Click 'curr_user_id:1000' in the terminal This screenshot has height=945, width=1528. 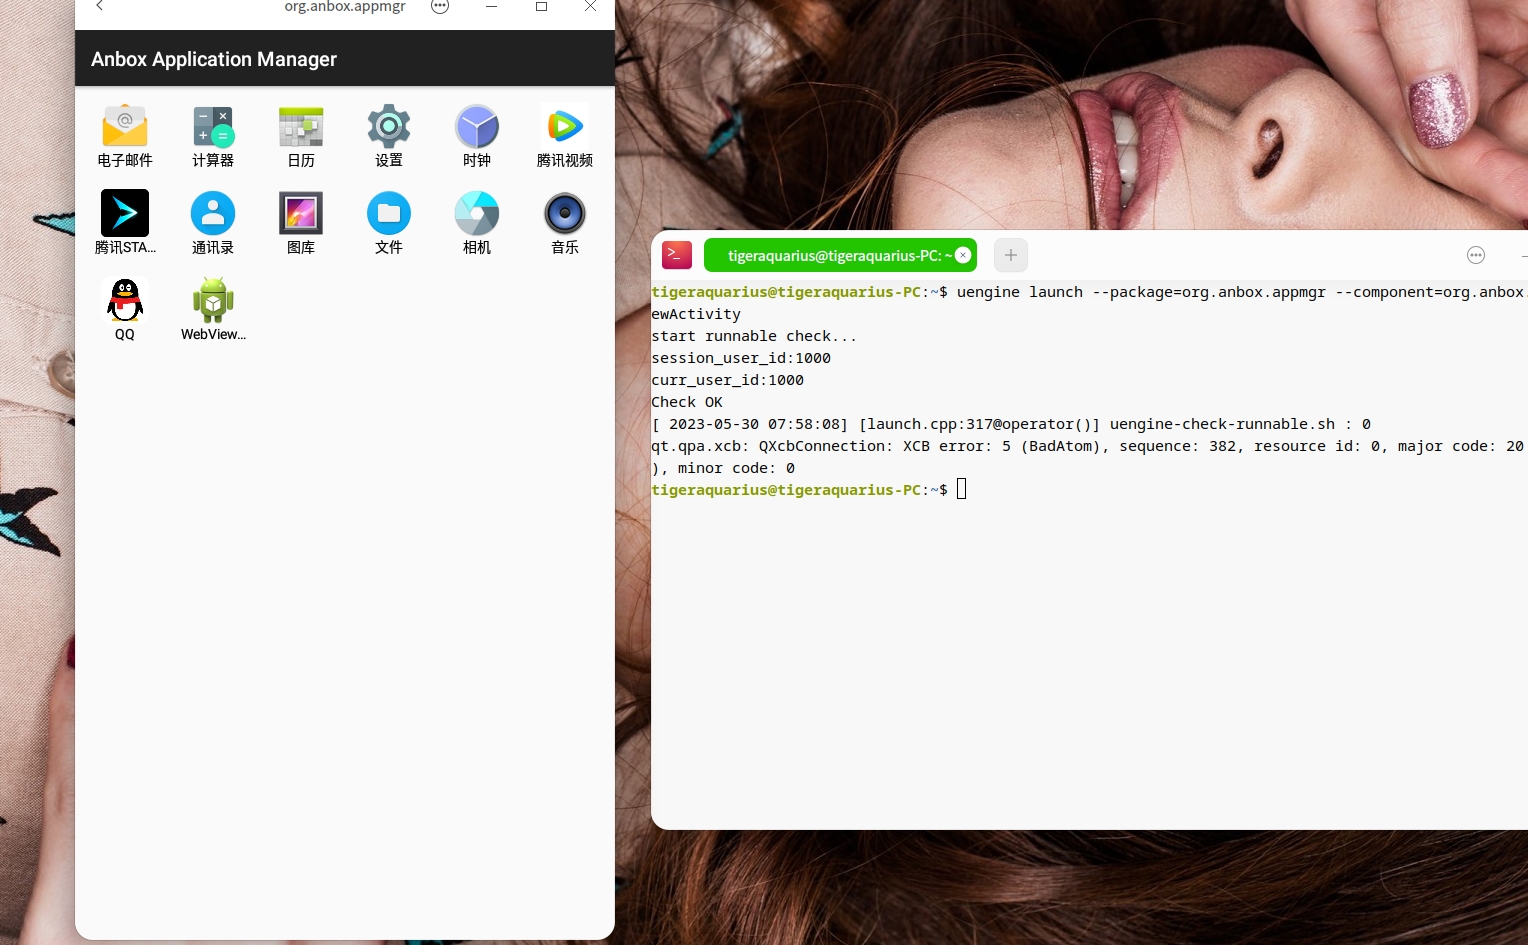tap(727, 380)
